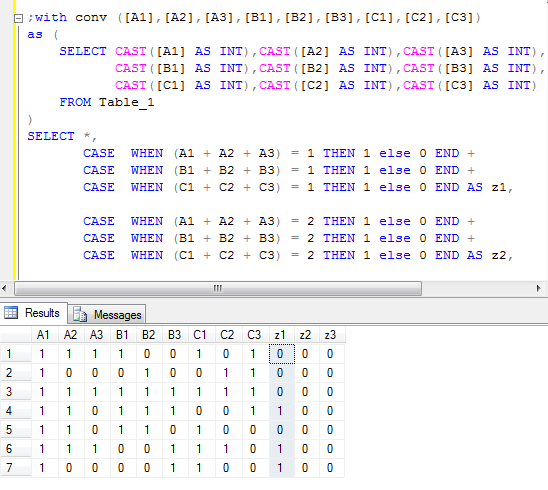
Task: Click the focused z1 cell in row 1
Action: tap(282, 354)
